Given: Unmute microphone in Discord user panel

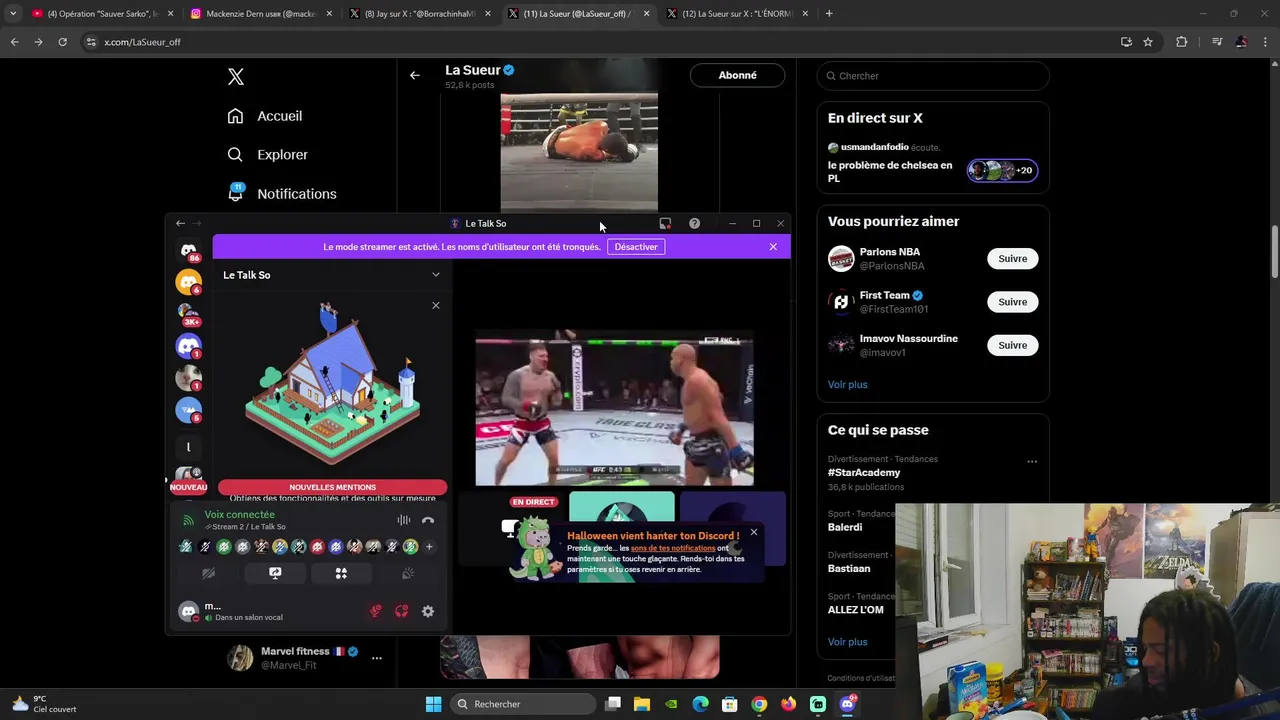Looking at the screenshot, I should (376, 611).
